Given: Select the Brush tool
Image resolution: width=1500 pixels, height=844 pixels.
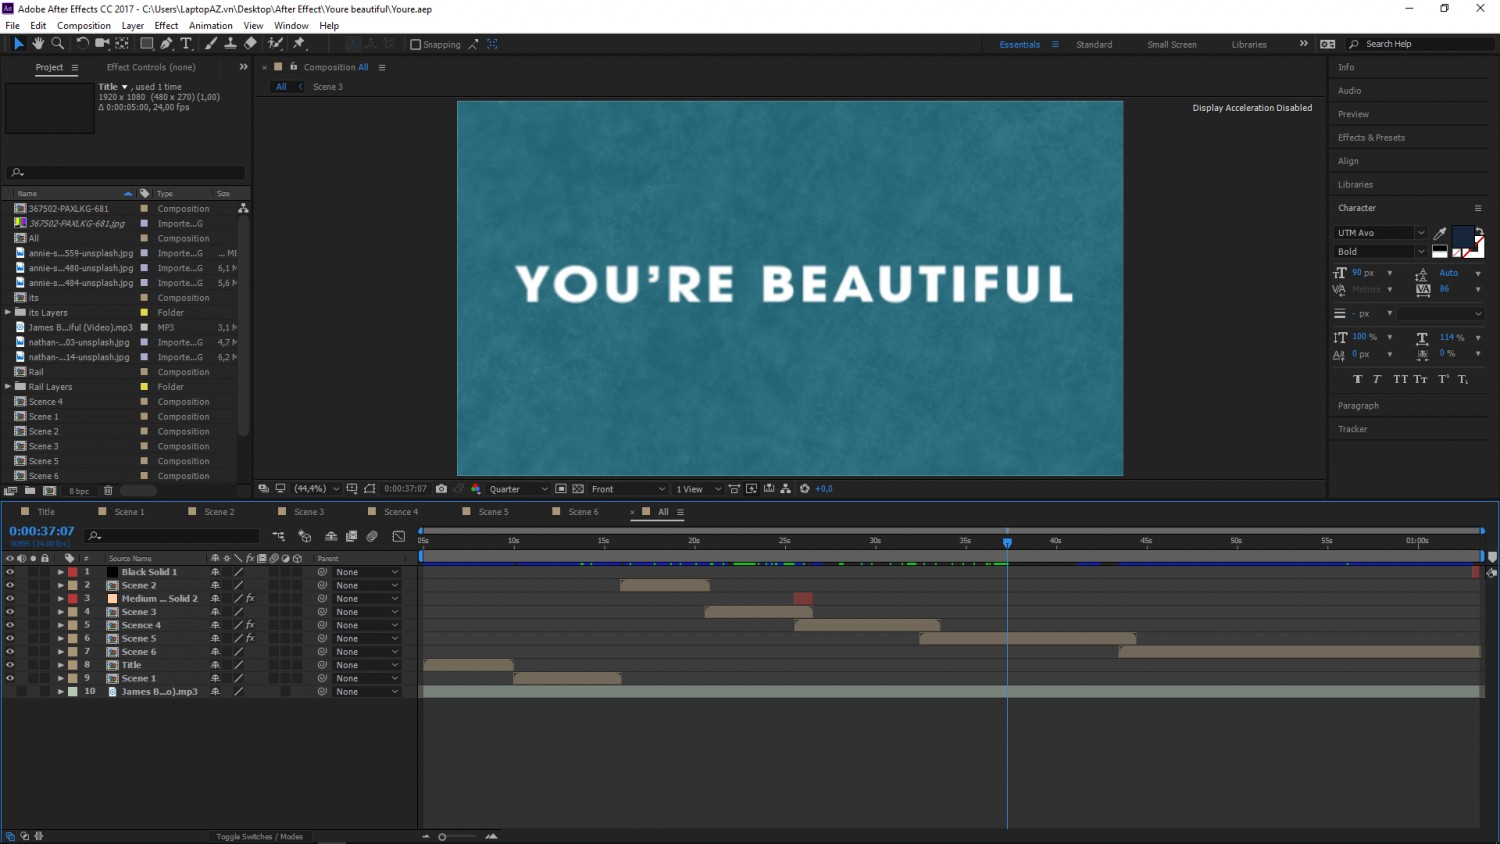Looking at the screenshot, I should tap(211, 44).
